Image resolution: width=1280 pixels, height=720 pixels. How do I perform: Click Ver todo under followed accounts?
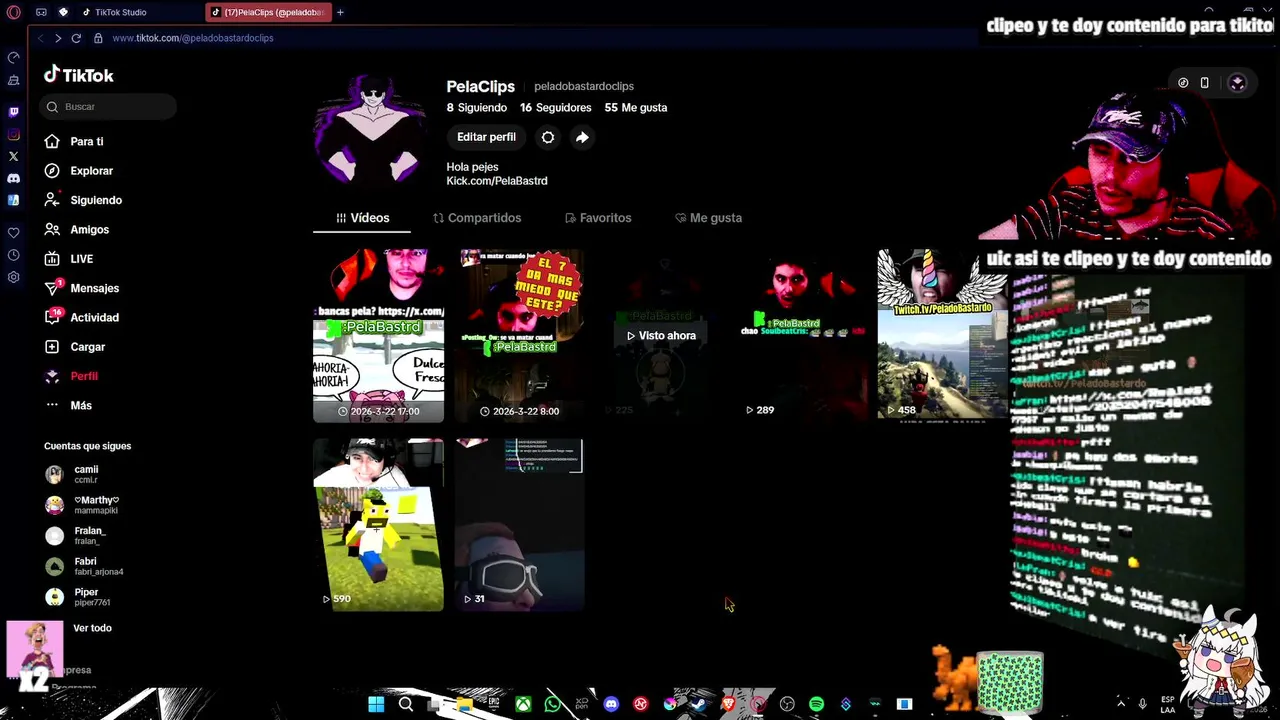[x=92, y=628]
